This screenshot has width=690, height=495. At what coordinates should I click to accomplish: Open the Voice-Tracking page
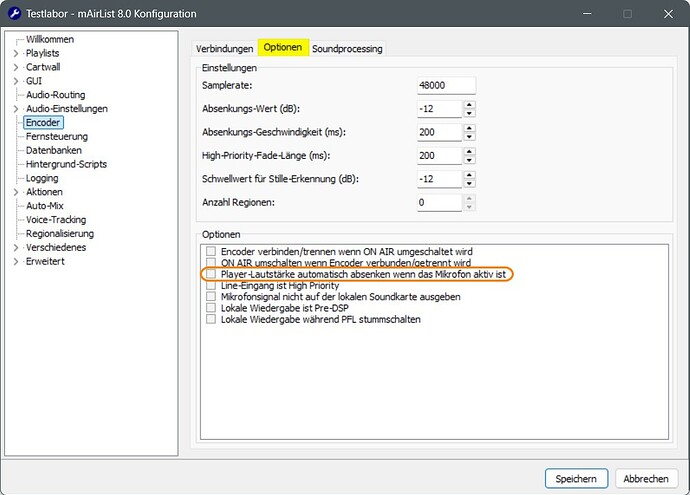coord(56,220)
